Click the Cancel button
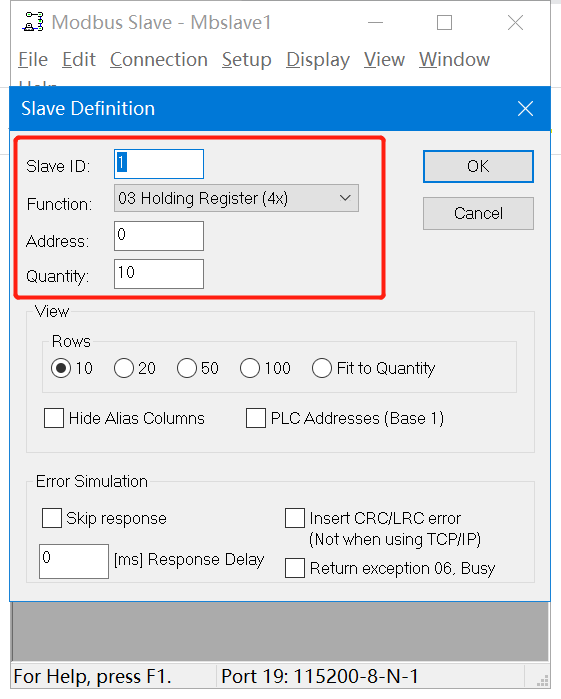 point(478,214)
